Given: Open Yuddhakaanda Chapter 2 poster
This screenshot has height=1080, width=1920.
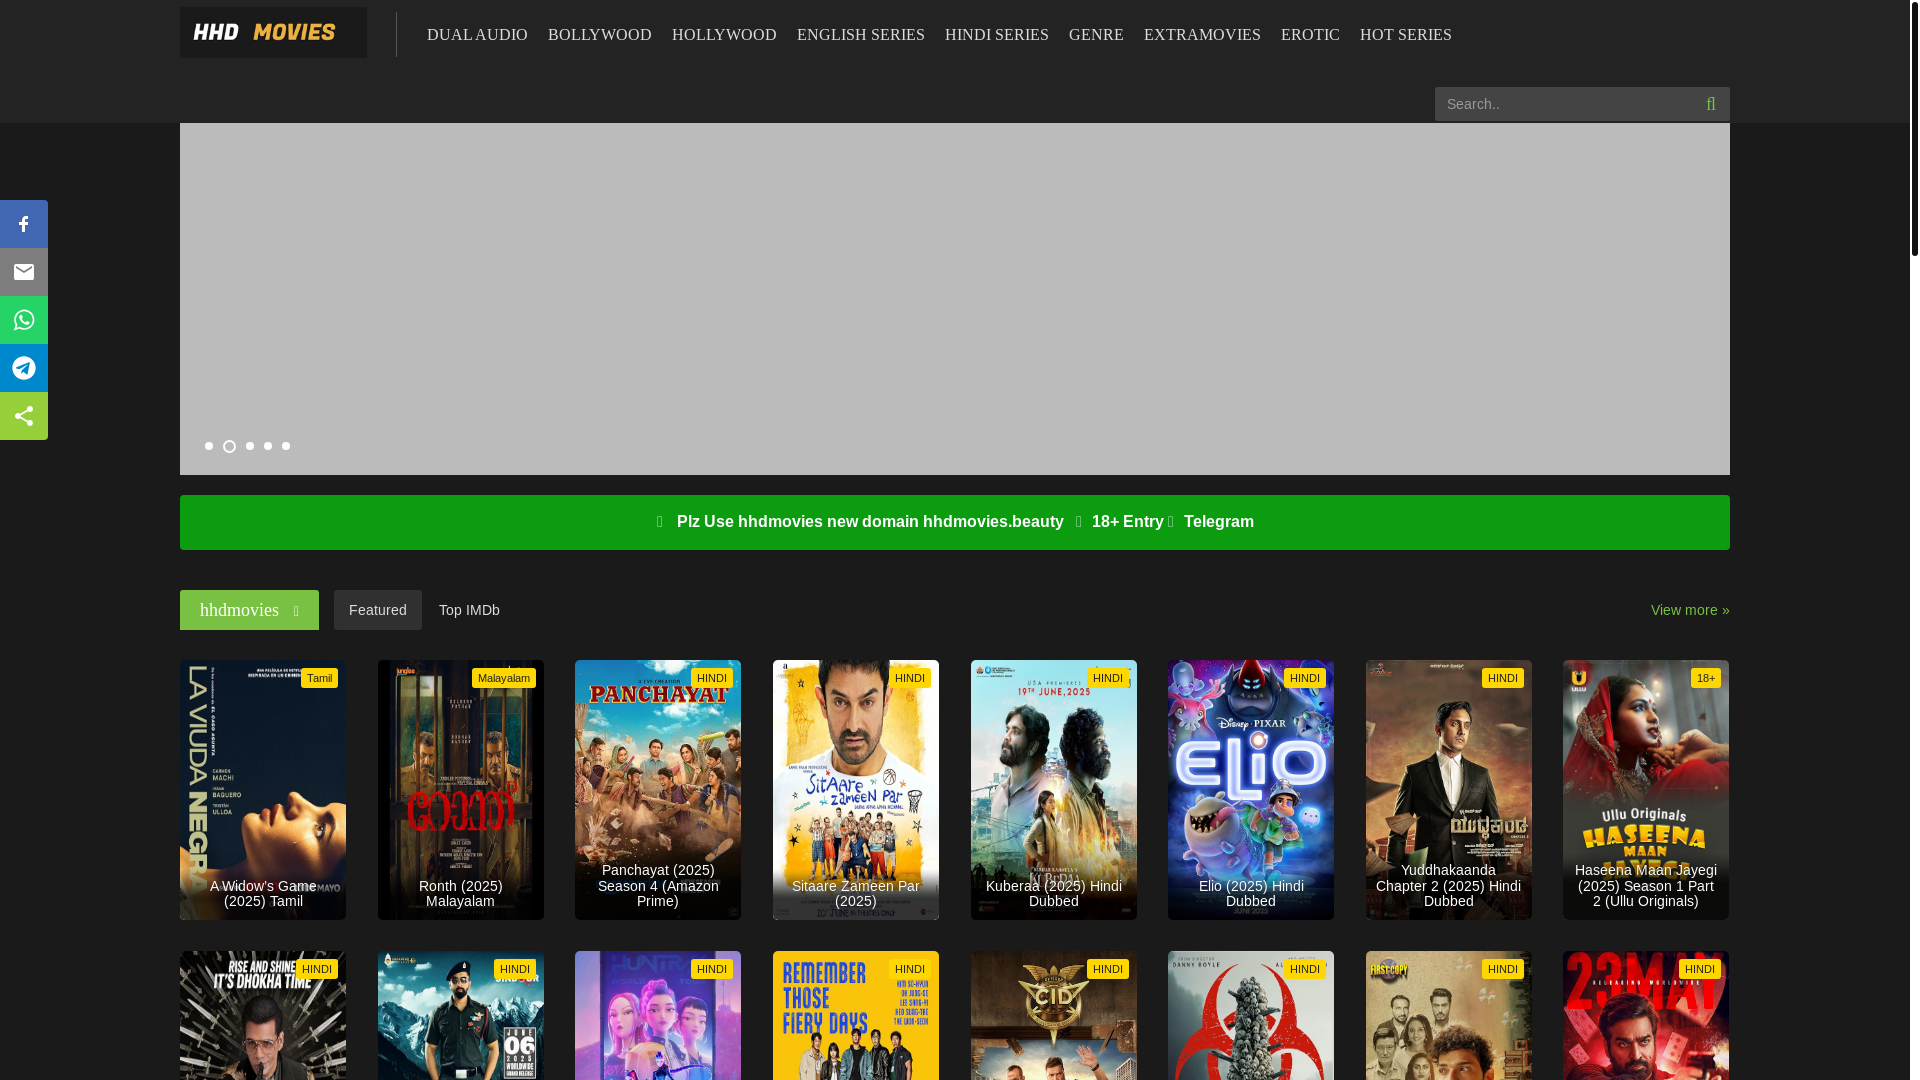Looking at the screenshot, I should pyautogui.click(x=1449, y=790).
